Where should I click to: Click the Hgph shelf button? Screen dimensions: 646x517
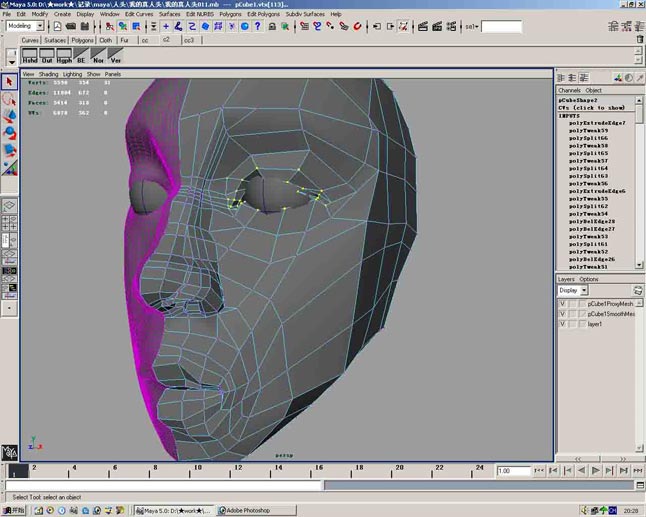tap(64, 56)
